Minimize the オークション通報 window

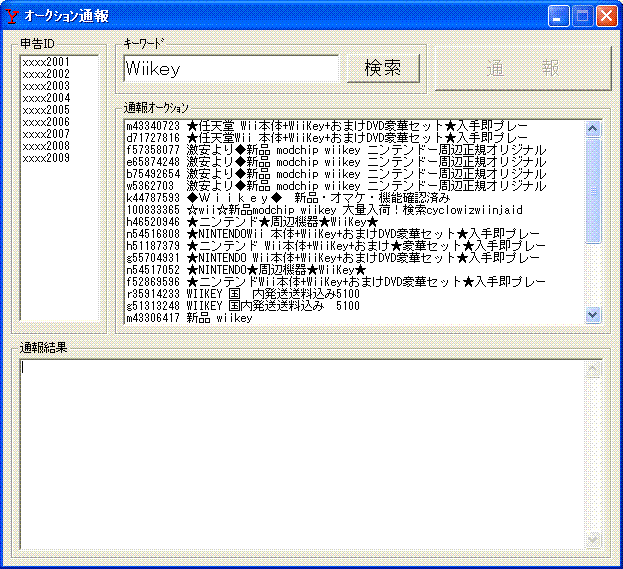(x=558, y=16)
